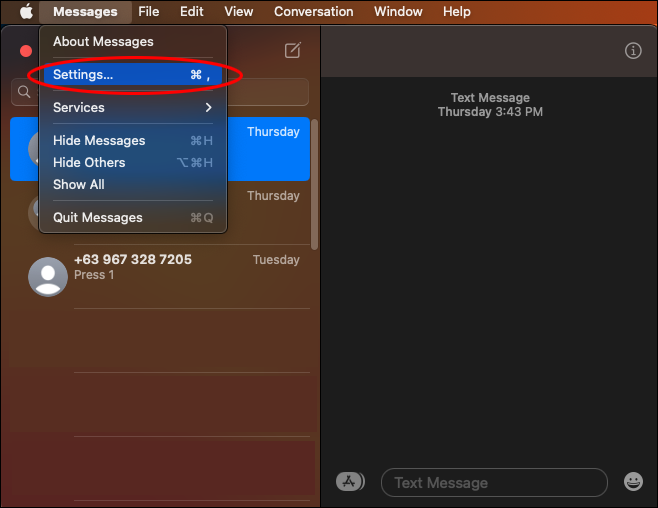Click the search magnifier icon
Screen dimensions: 658x508
24,91
